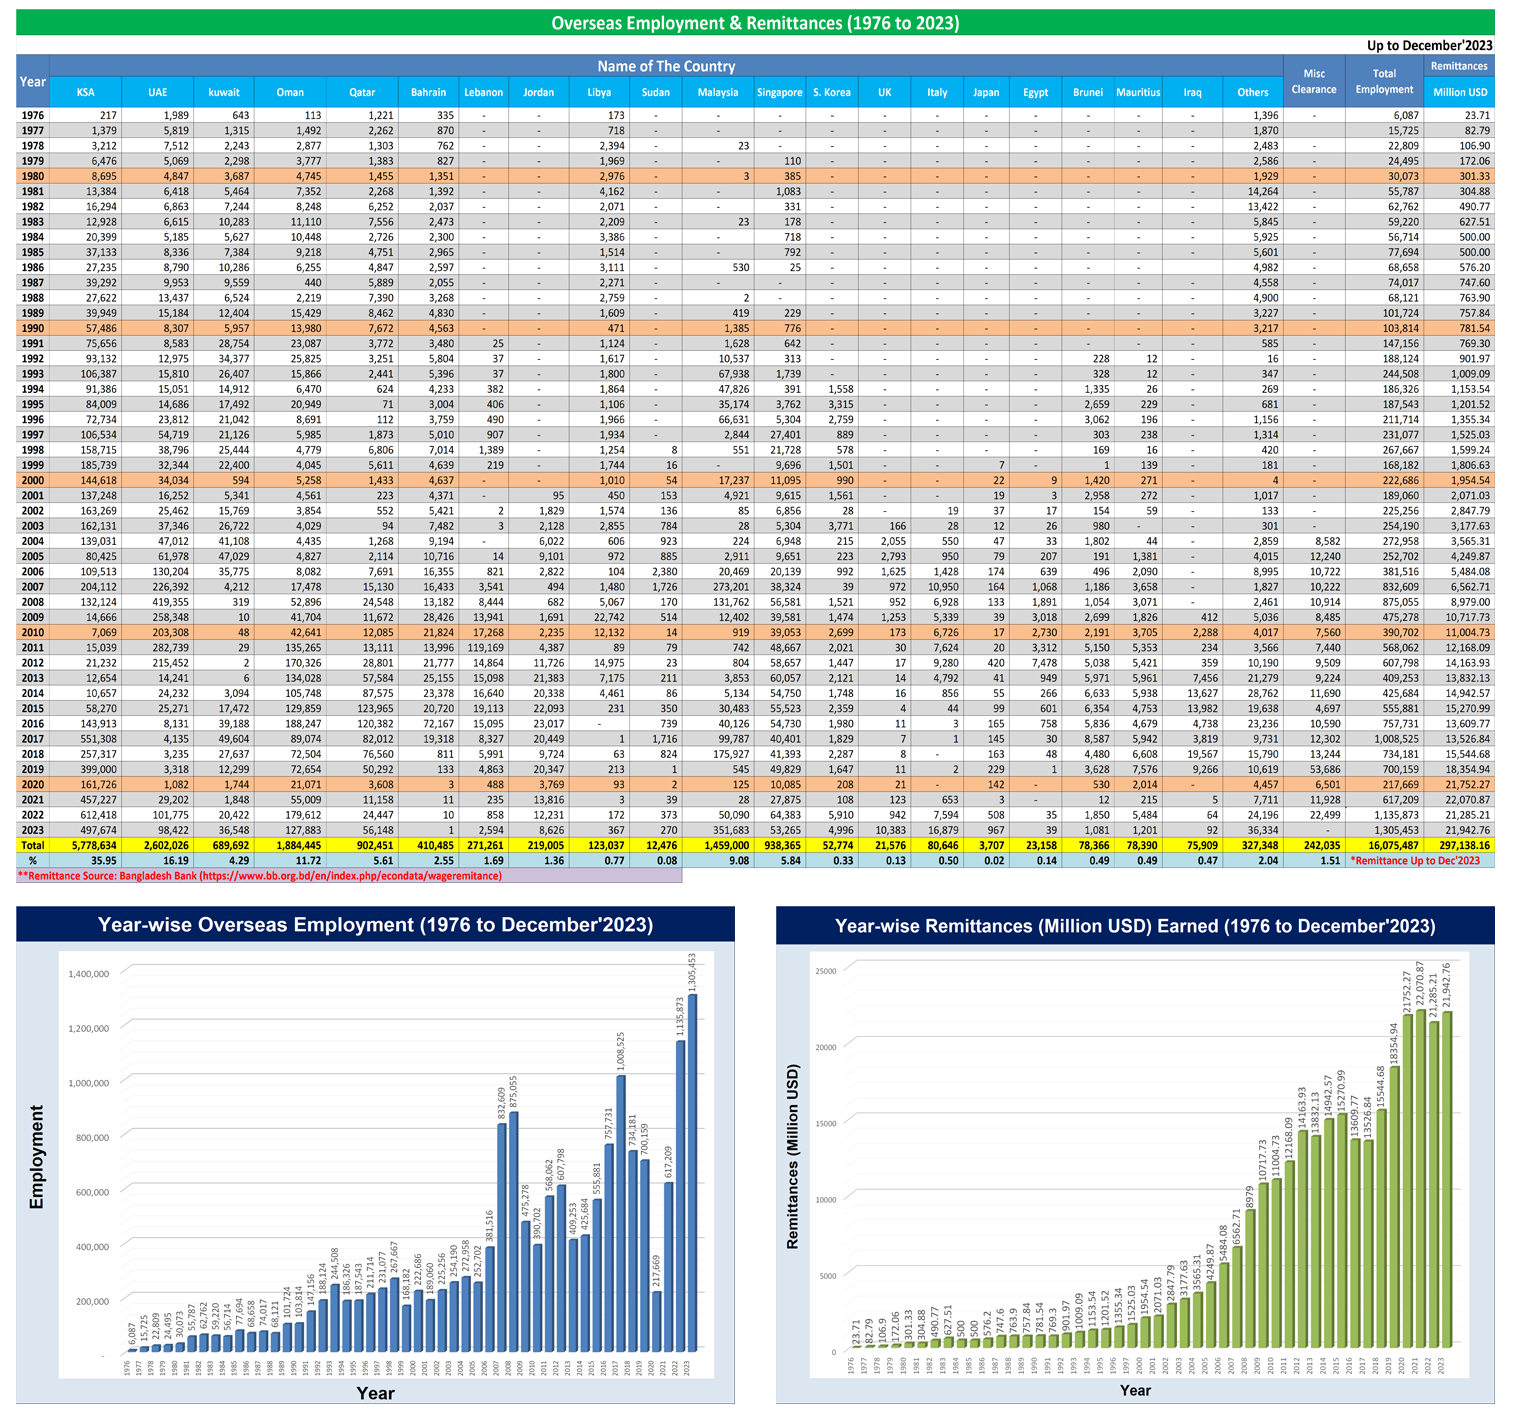This screenshot has width=1515, height=1413.
Task: Click the Overseas Employment & Remittances title banner
Action: tap(755, 22)
